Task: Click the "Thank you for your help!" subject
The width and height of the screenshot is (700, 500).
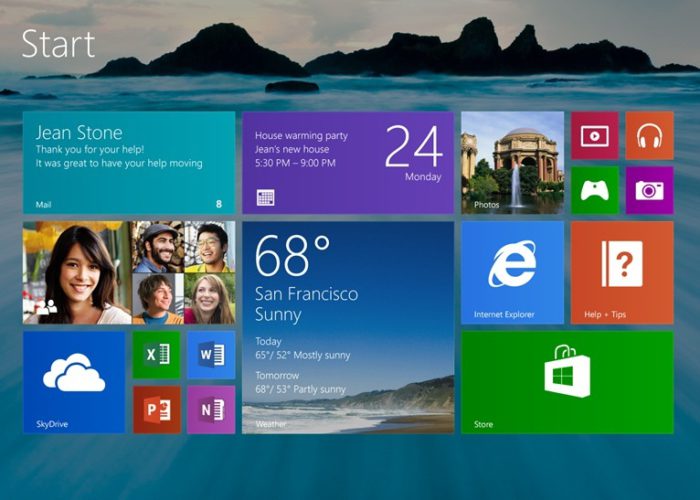Action: click(90, 150)
